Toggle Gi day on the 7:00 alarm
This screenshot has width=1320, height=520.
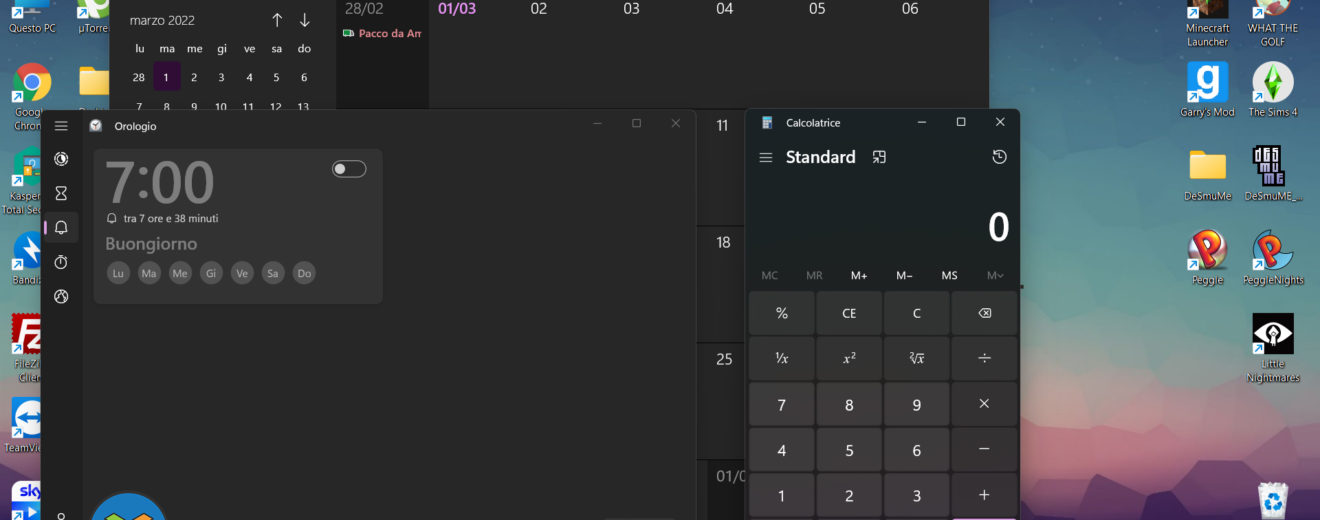click(x=211, y=273)
